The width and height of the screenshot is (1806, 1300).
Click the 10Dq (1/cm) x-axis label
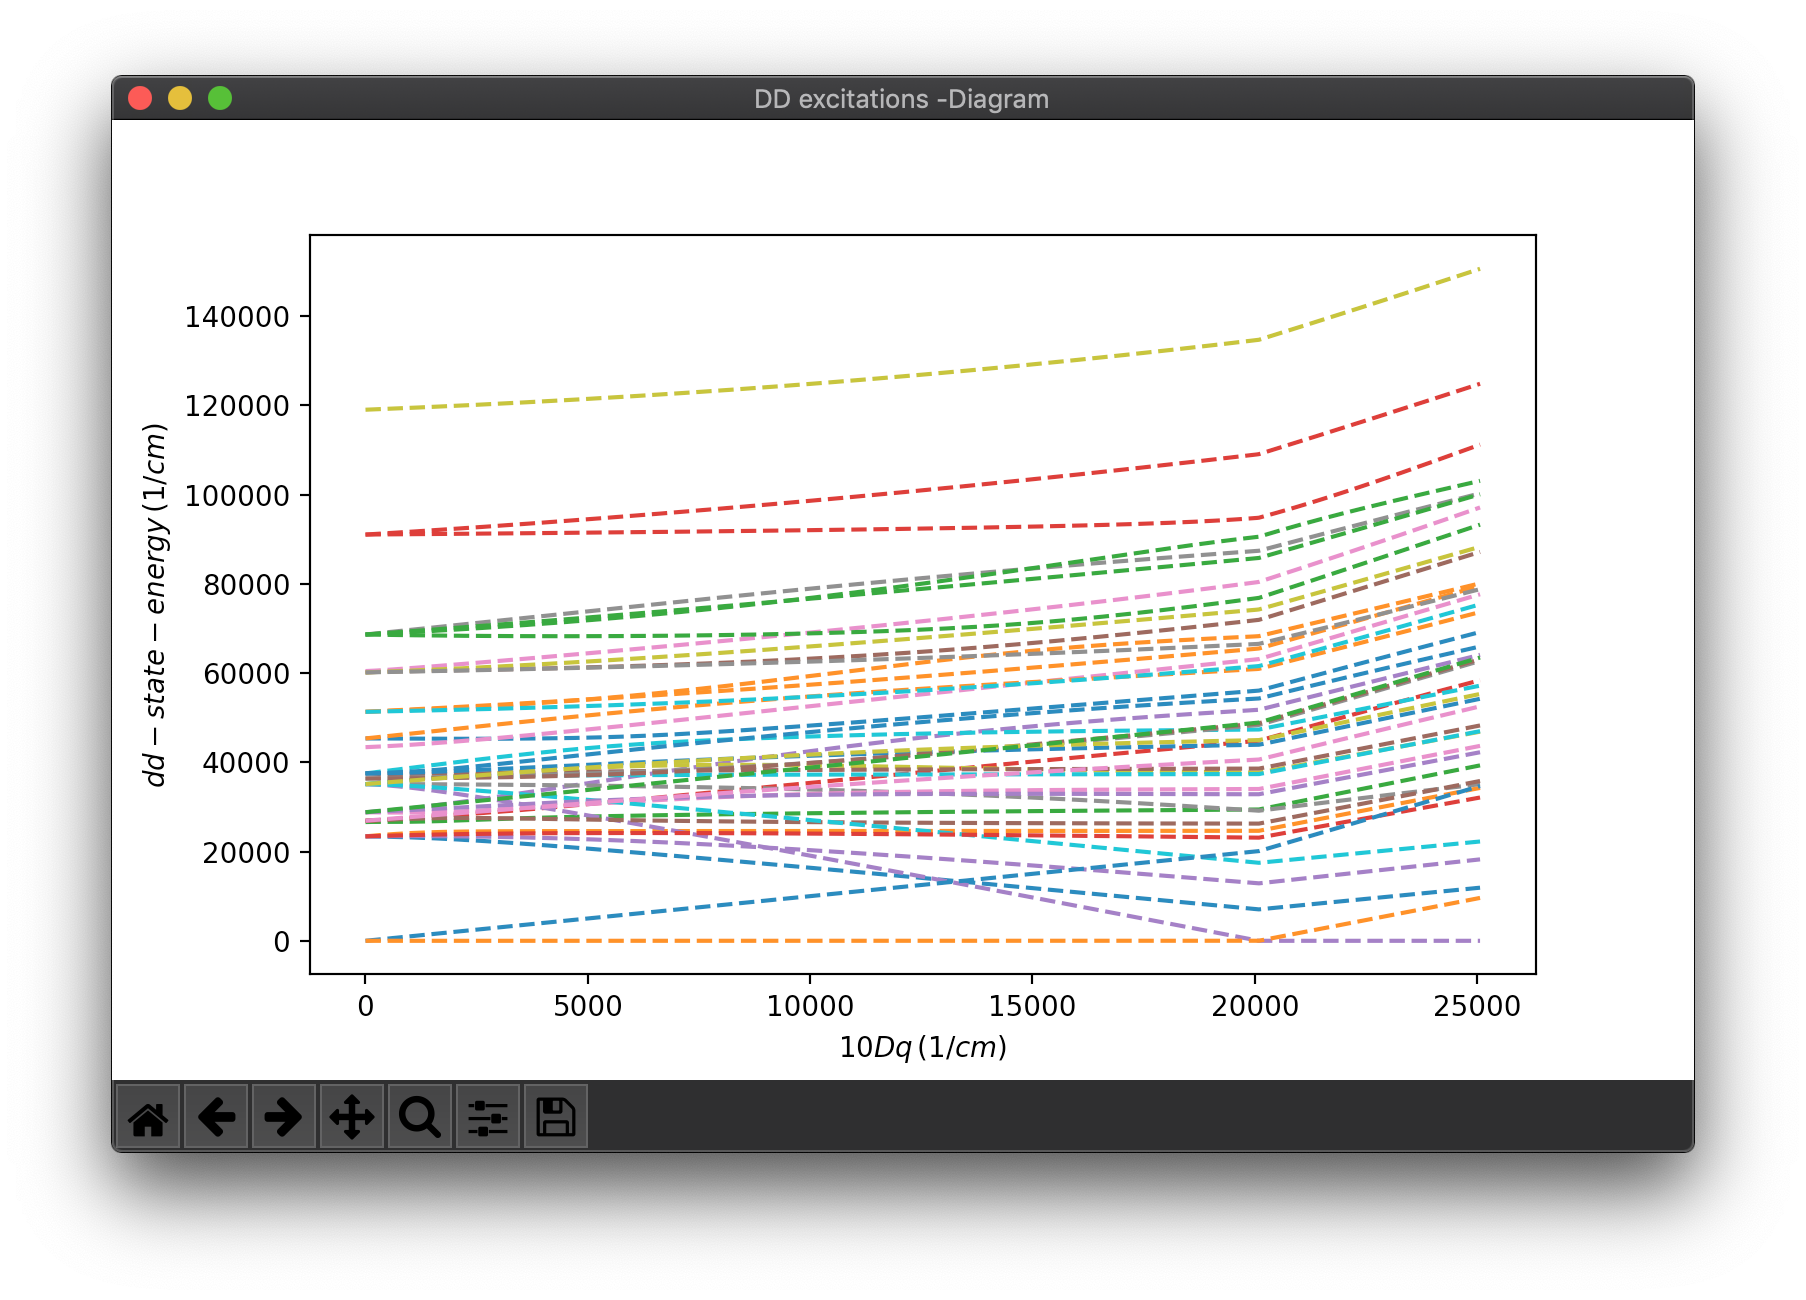tap(923, 1047)
